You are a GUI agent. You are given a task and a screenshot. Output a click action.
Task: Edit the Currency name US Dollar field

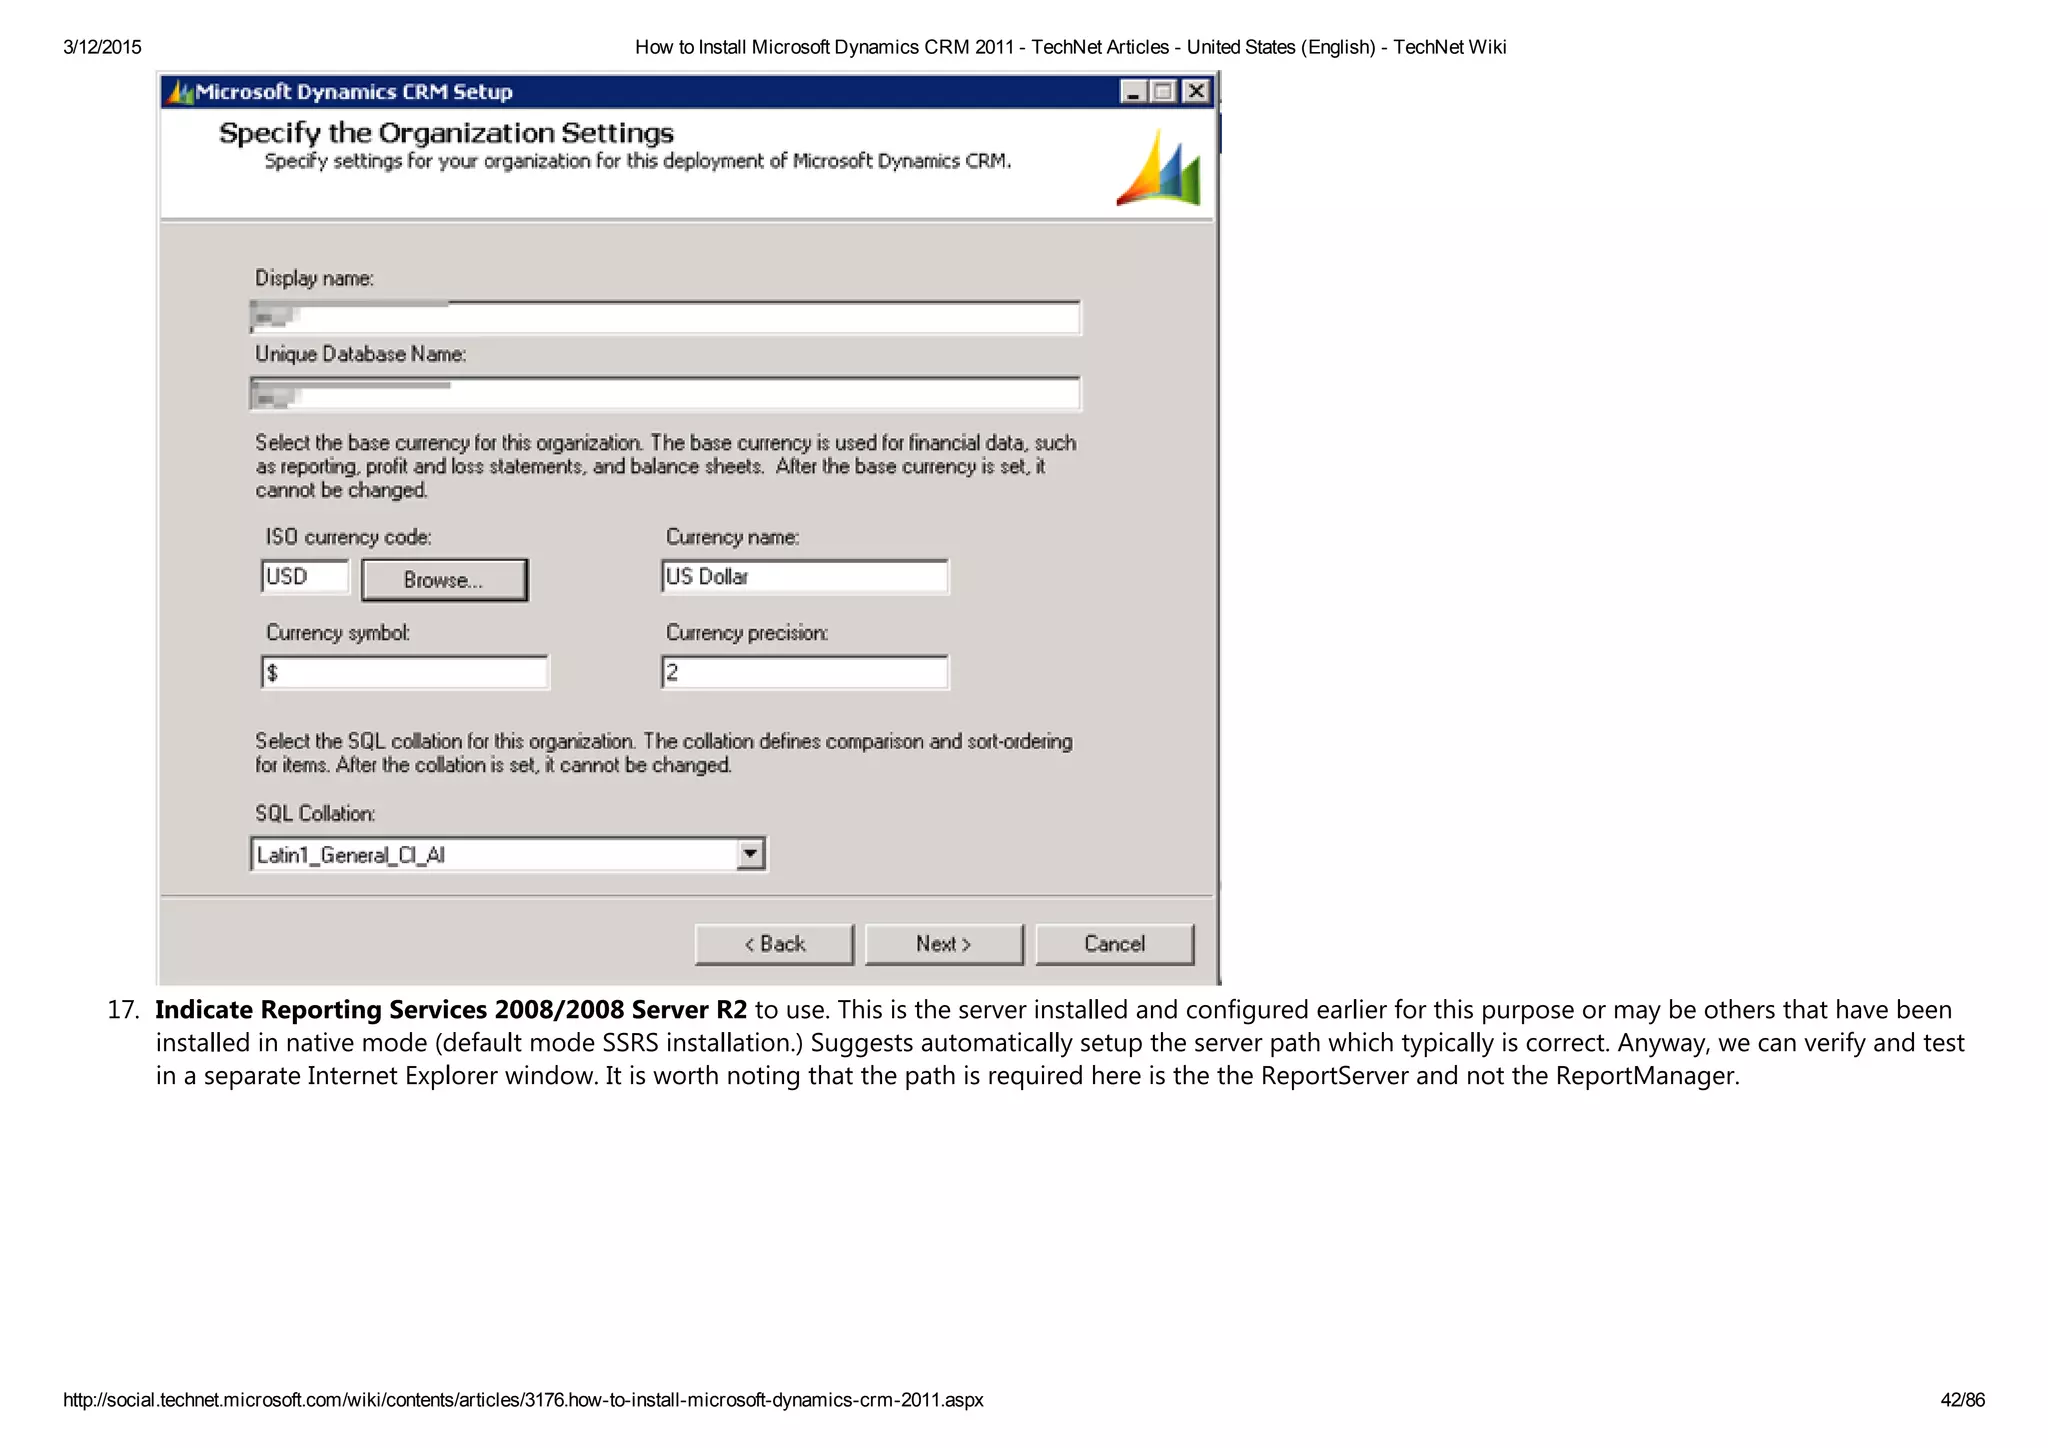(804, 577)
